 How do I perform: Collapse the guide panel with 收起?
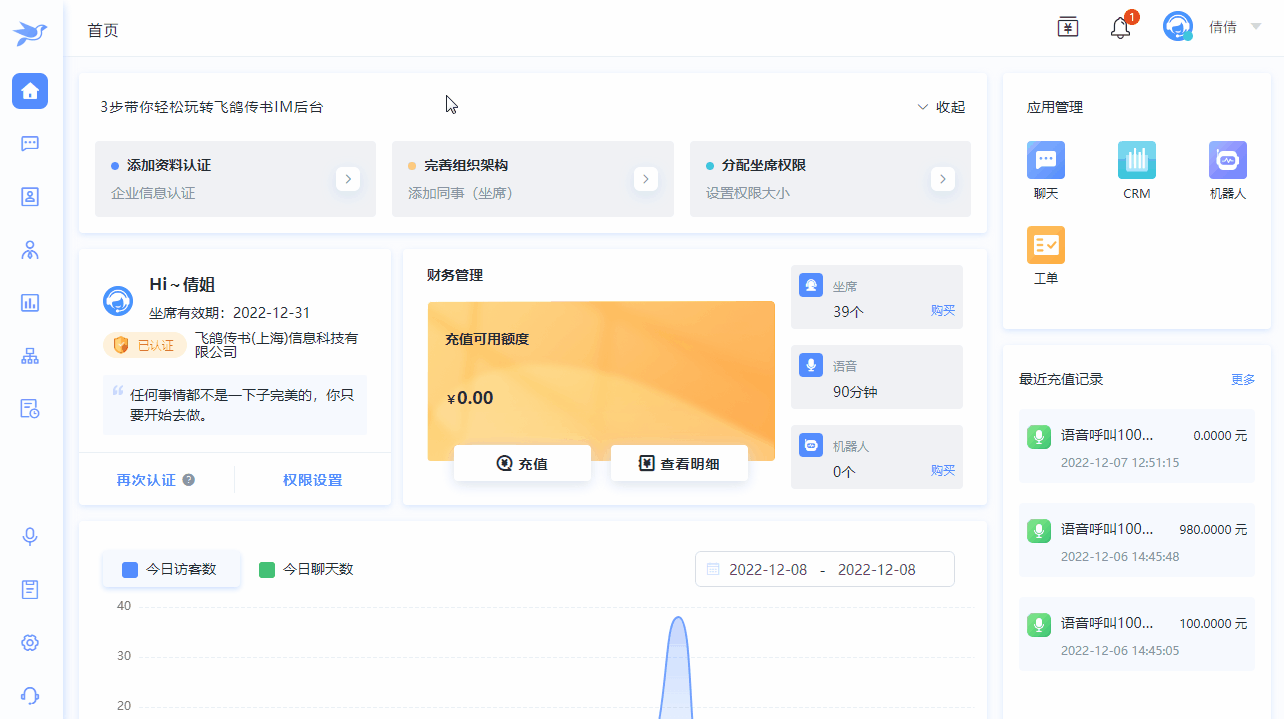(941, 107)
